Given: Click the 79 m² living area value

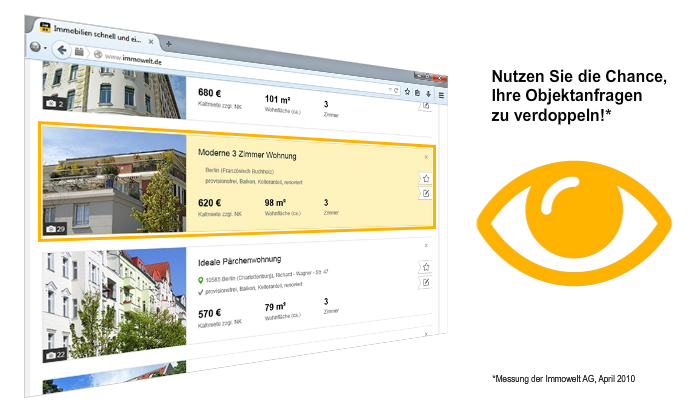Looking at the screenshot, I should tap(275, 307).
